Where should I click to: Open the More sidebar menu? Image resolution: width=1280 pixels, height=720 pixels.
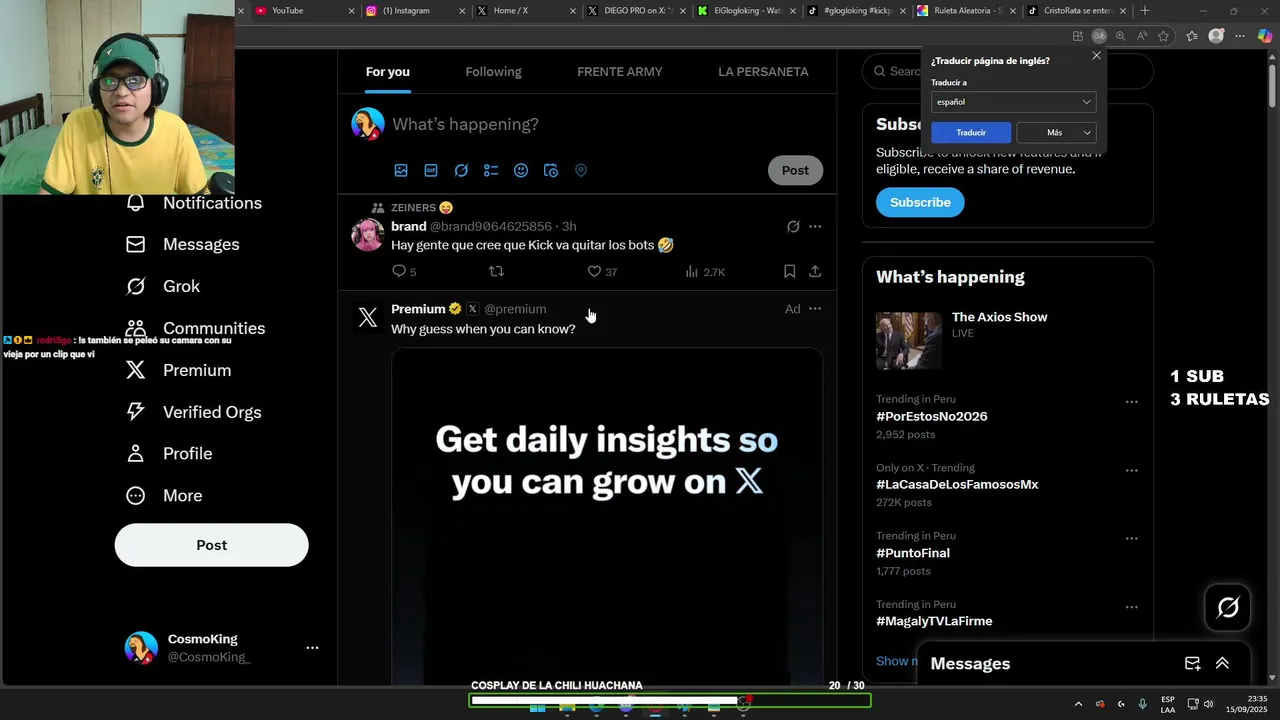click(164, 496)
